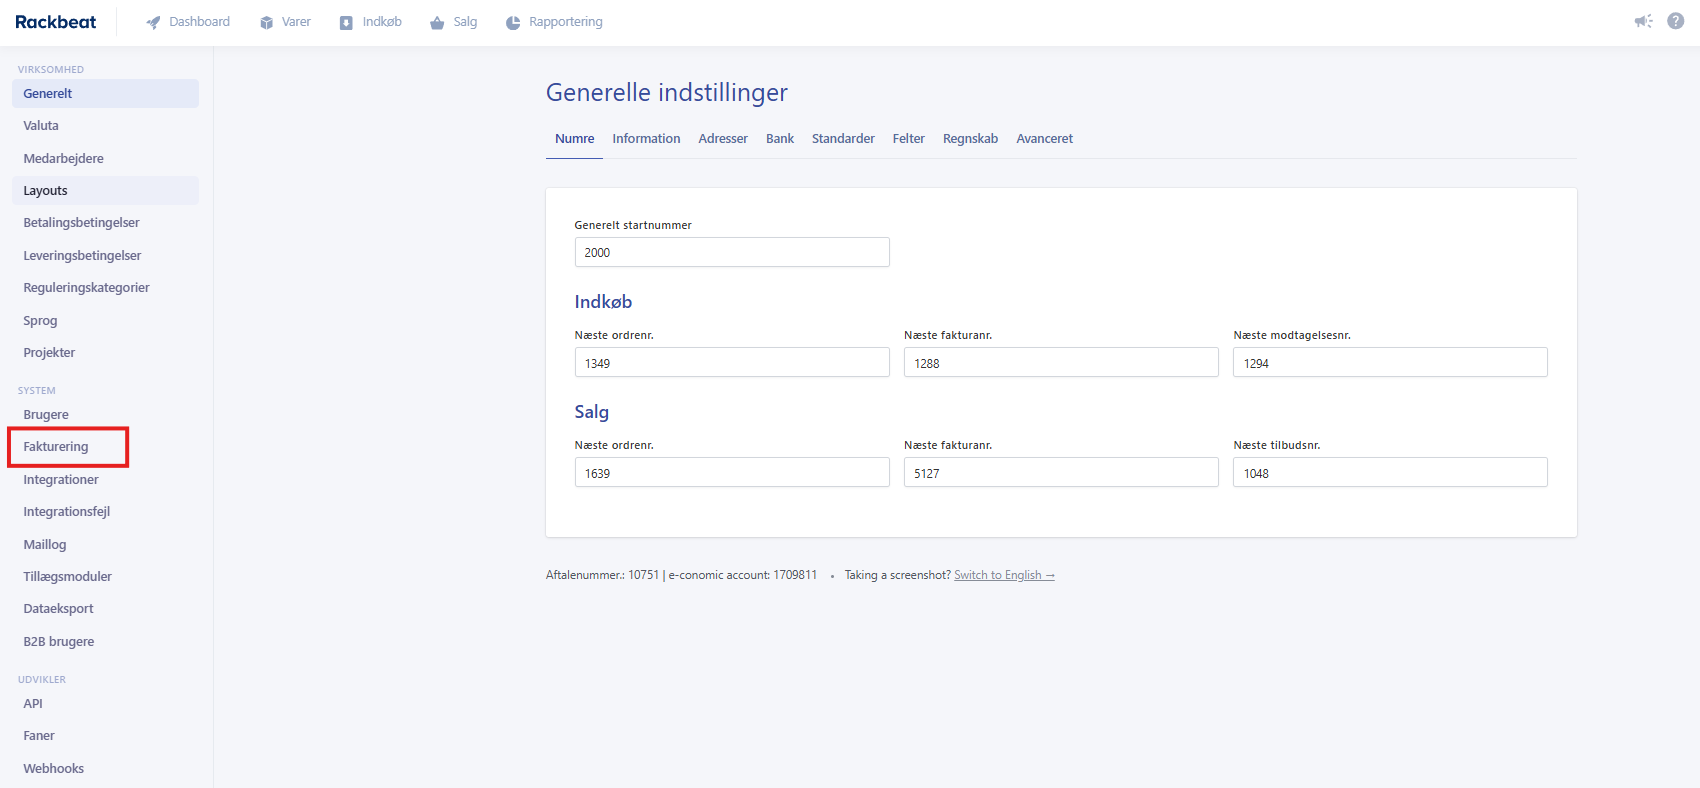
Task: Open Medarbejdere in the sidebar
Action: [x=63, y=159]
